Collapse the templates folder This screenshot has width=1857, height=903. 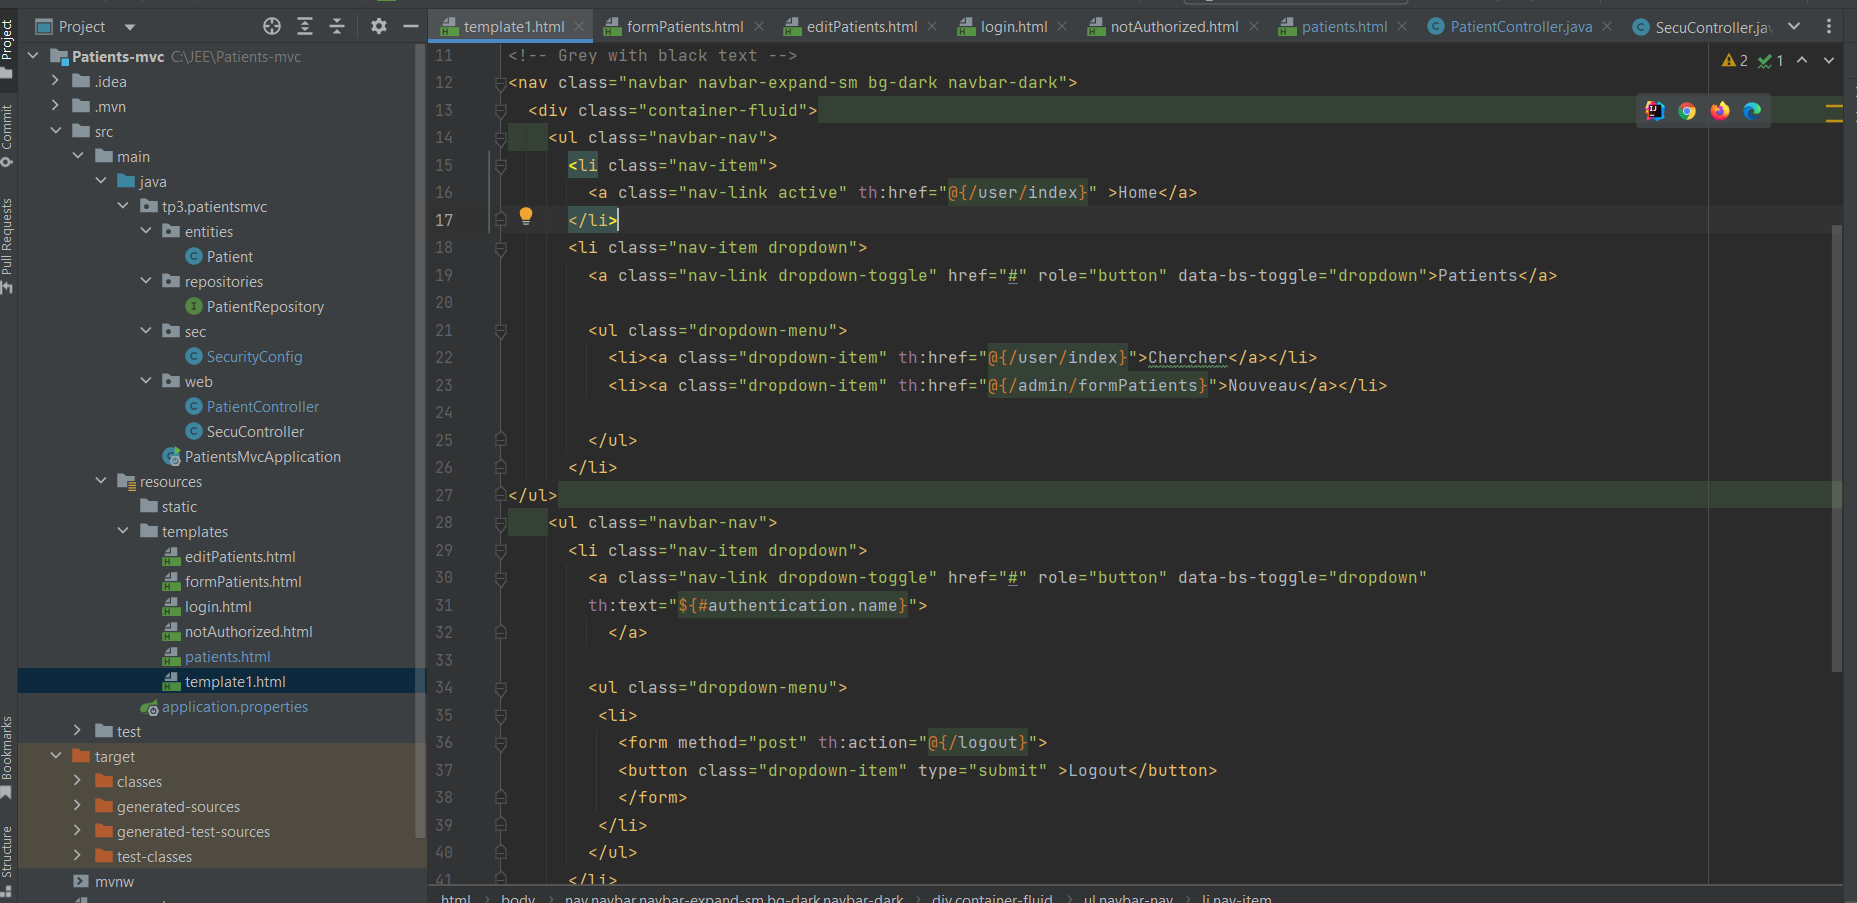tap(123, 531)
